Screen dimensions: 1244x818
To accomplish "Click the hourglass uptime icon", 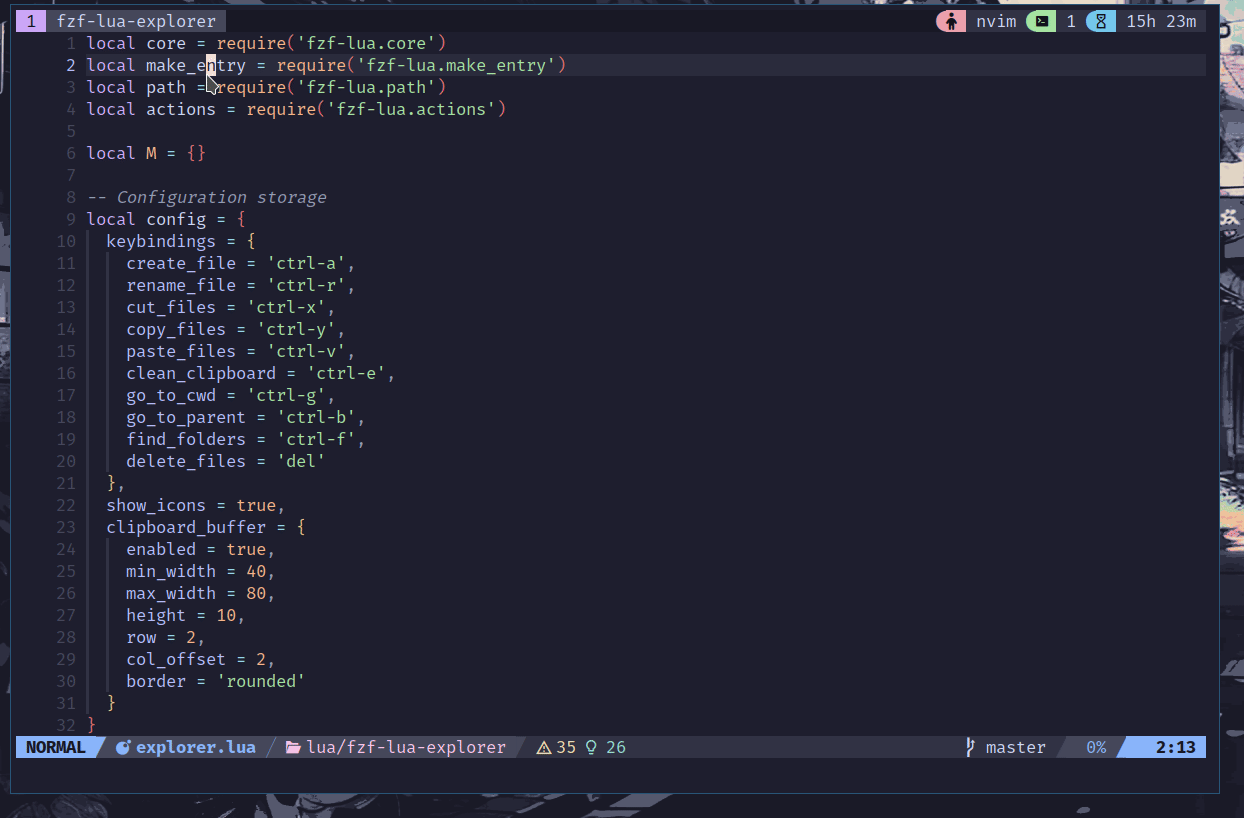I will point(1102,21).
